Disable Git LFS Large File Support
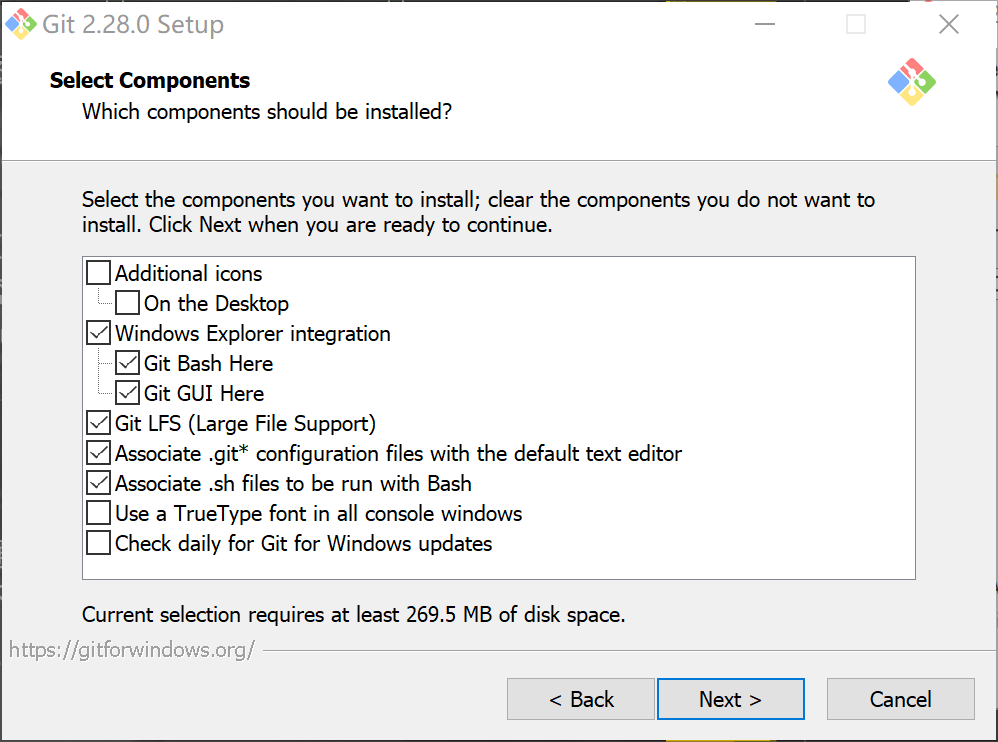This screenshot has height=742, width=998. [x=97, y=422]
